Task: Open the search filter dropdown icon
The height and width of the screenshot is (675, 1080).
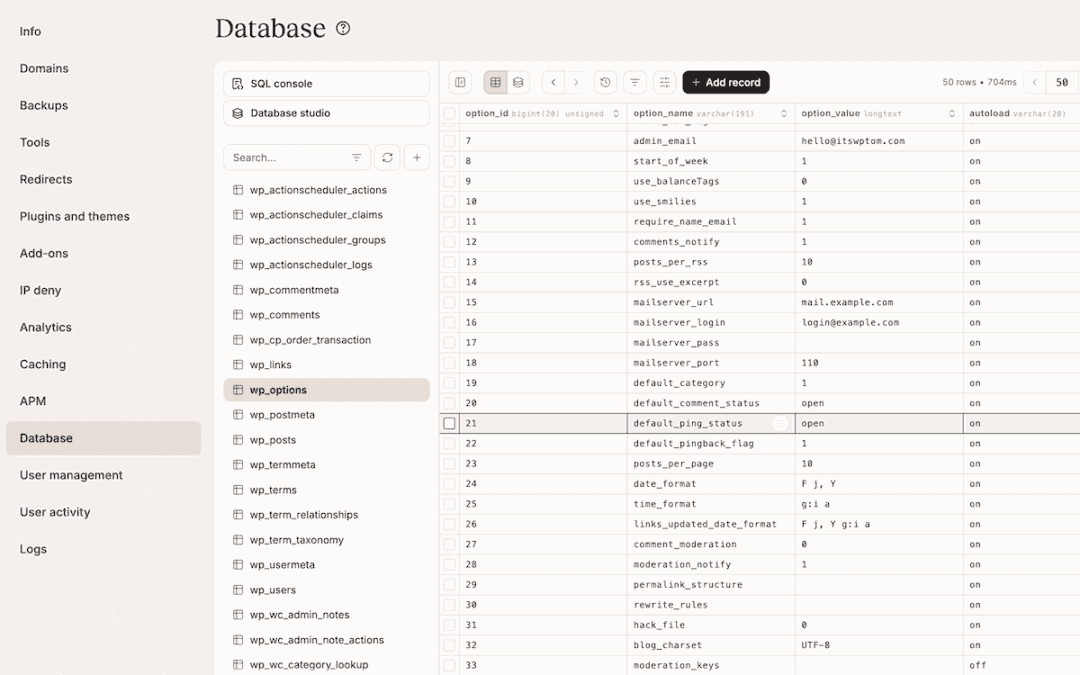Action: point(356,157)
